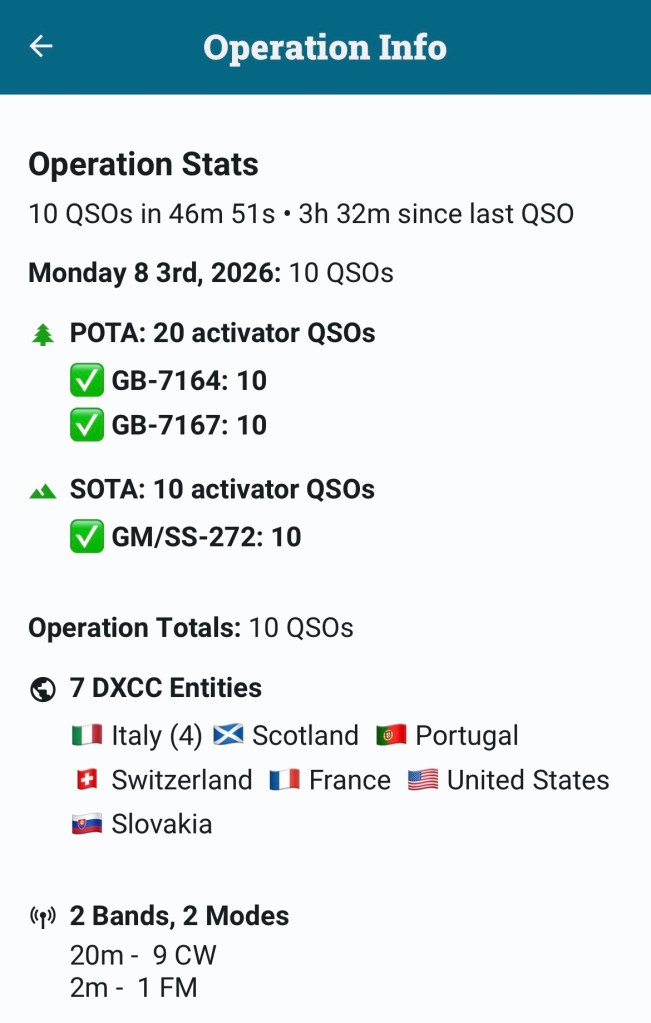This screenshot has width=651, height=1023.
Task: Click the Switzerland flag icon
Action: tap(87, 780)
